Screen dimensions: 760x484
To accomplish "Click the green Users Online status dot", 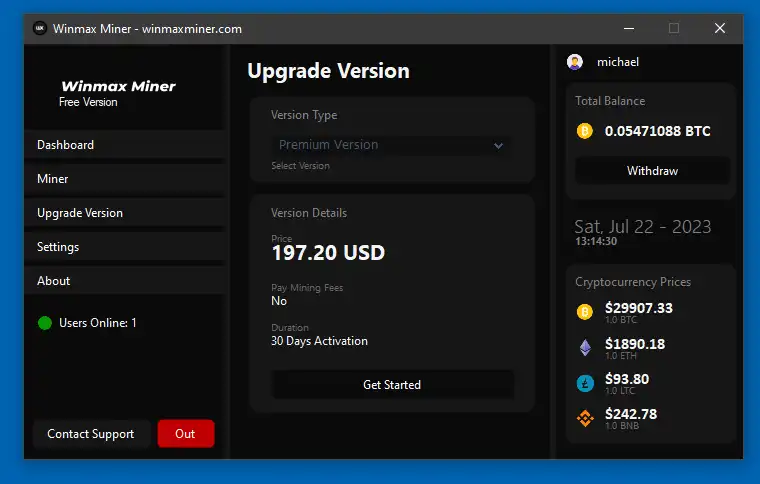I will pyautogui.click(x=45, y=323).
